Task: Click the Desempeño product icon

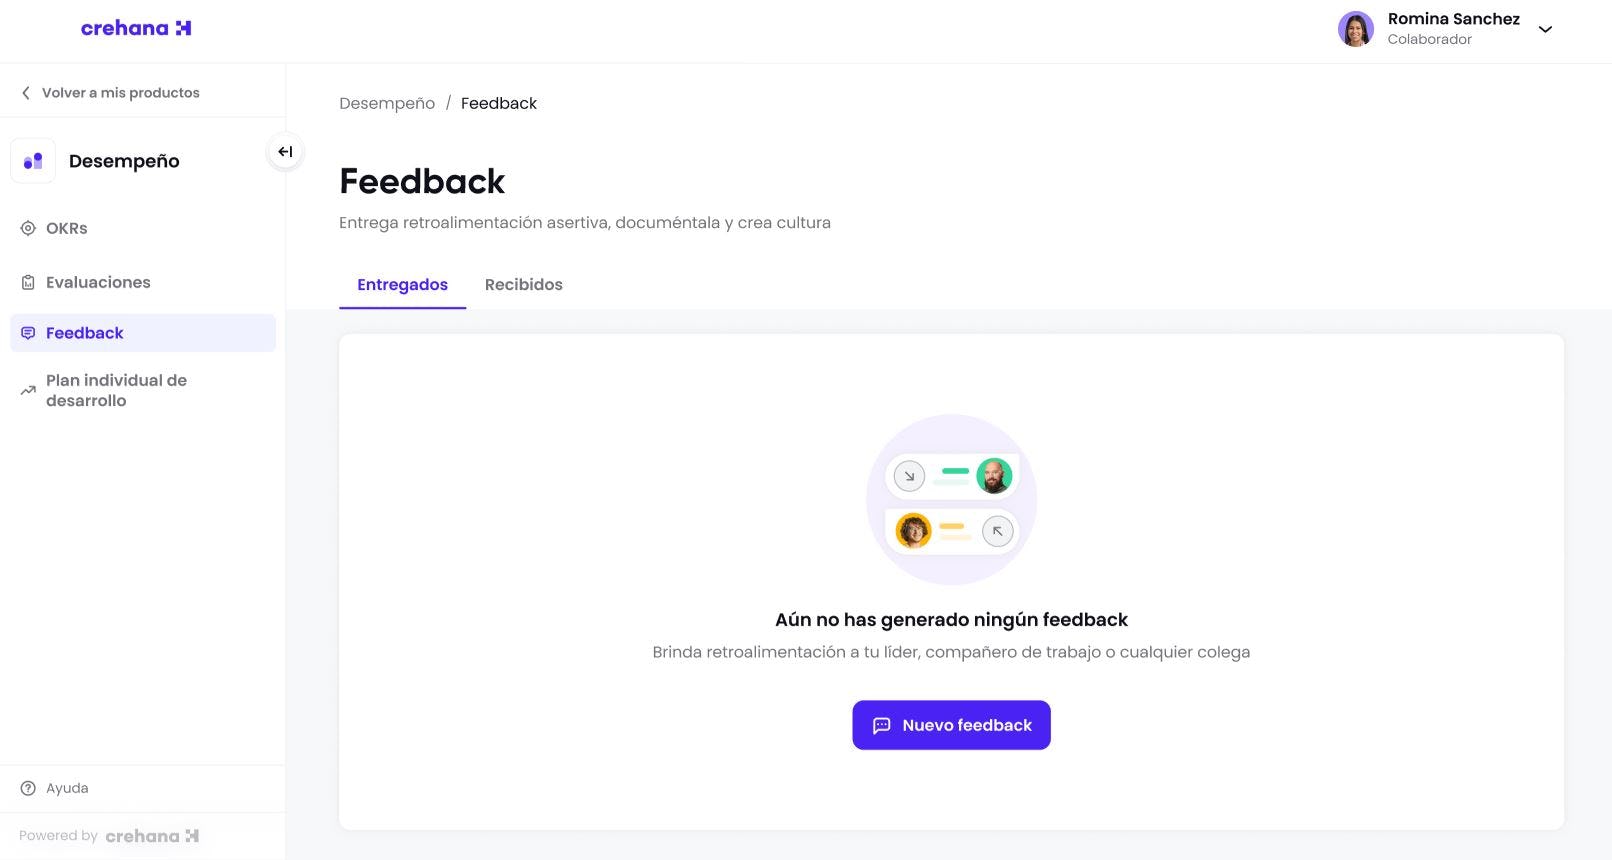Action: pos(33,161)
